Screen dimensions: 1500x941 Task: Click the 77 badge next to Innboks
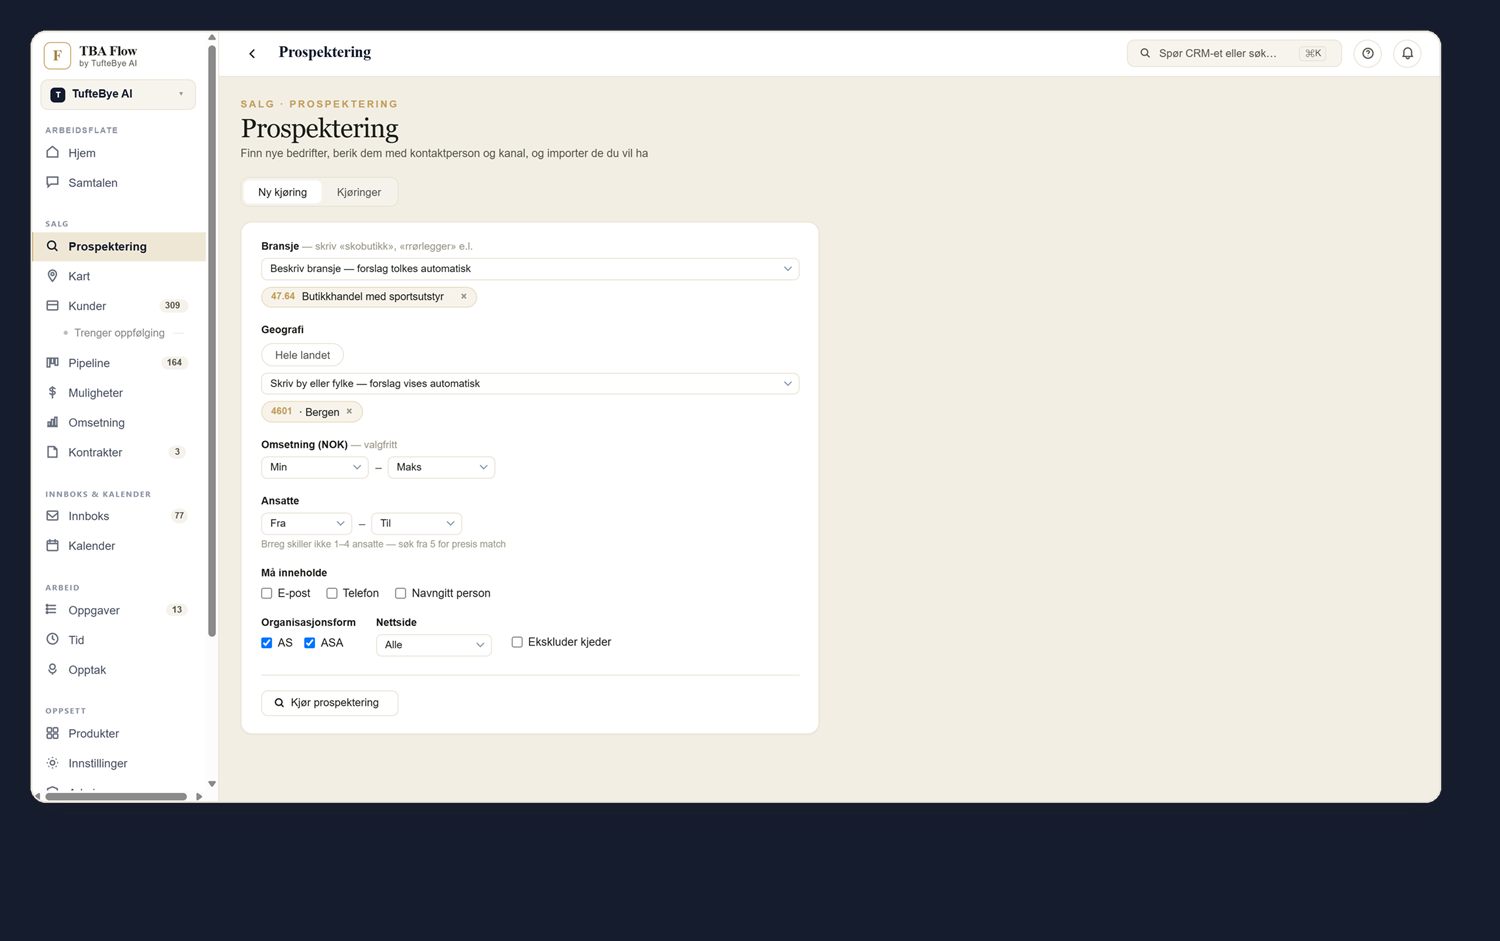pyautogui.click(x=179, y=516)
